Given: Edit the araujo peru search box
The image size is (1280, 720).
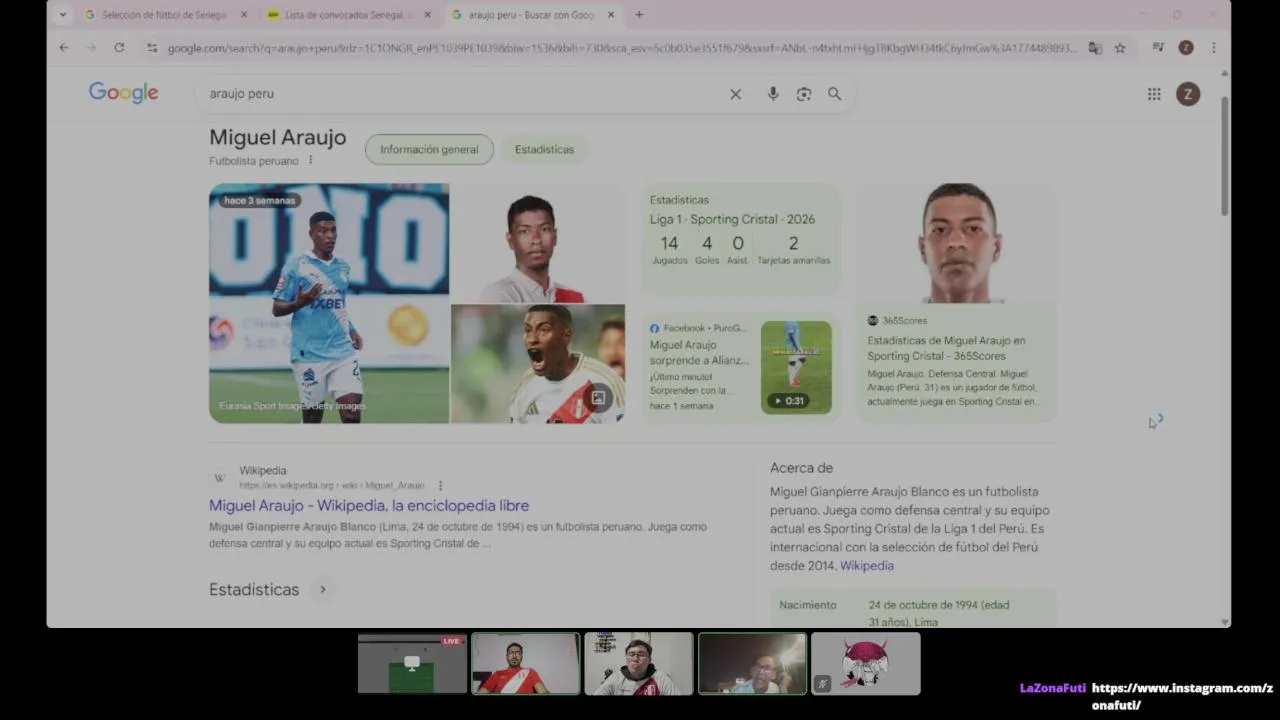Looking at the screenshot, I should click(x=460, y=94).
